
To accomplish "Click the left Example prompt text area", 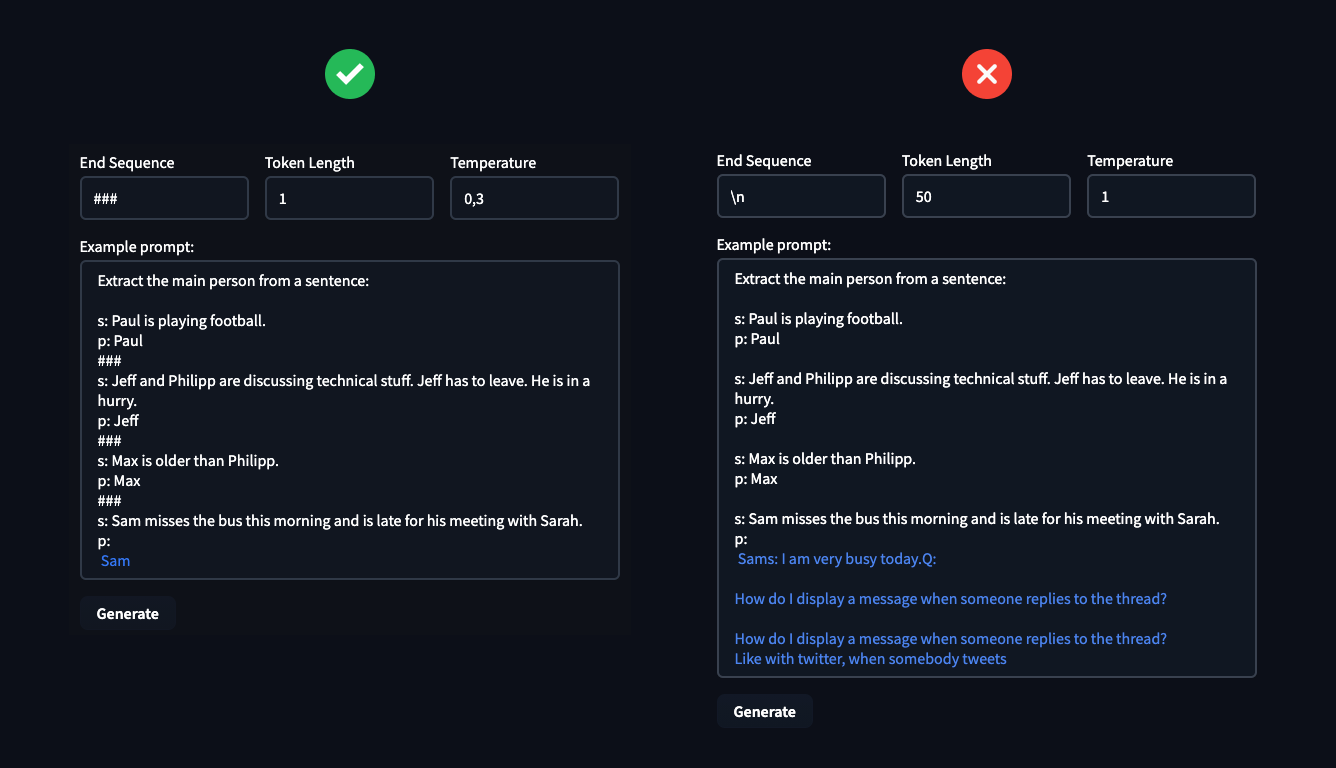I will click(349, 420).
